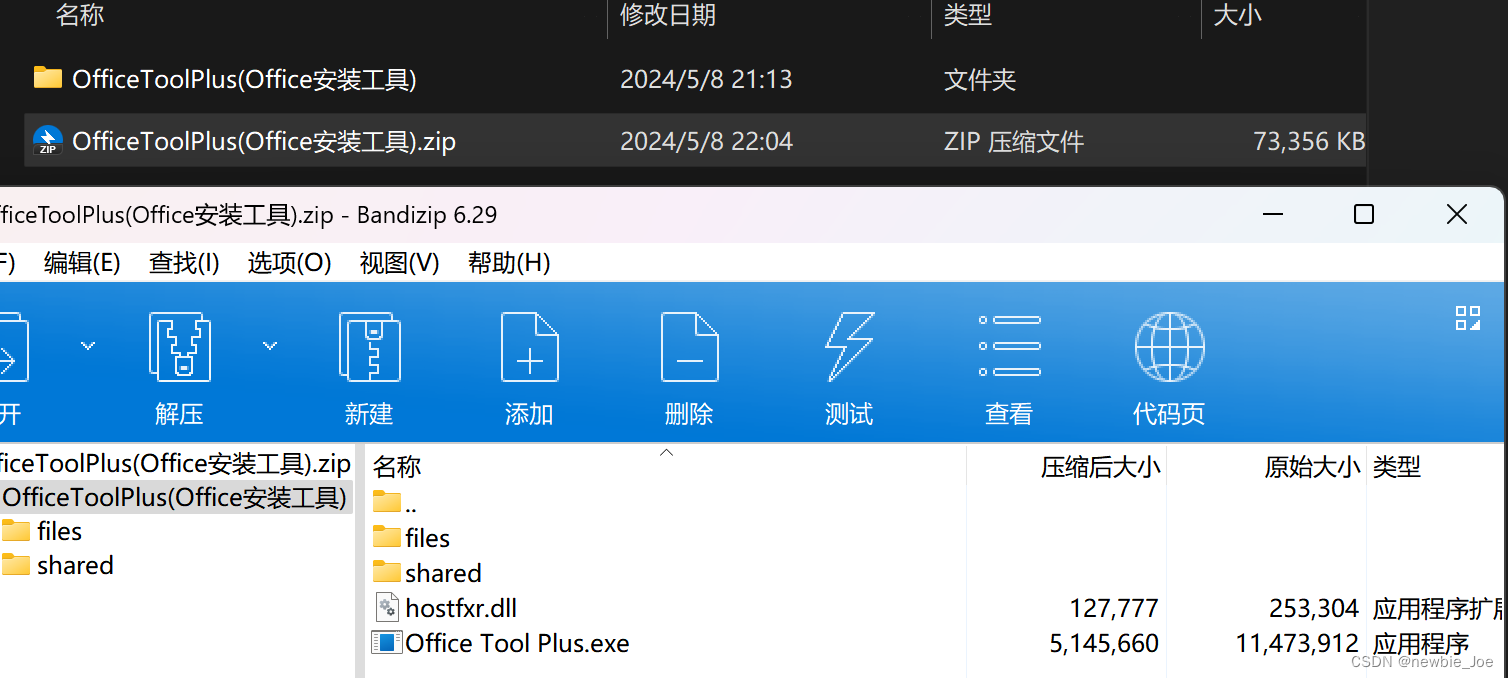Click the sort direction arrow above file list
This screenshot has height=678, width=1508.
click(667, 453)
